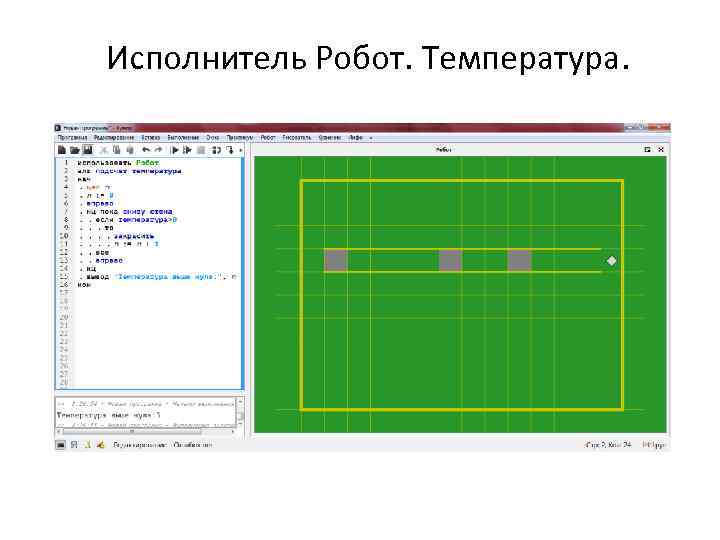720x540 pixels.
Task: Click the final 'кон' code line
Action: [84, 285]
